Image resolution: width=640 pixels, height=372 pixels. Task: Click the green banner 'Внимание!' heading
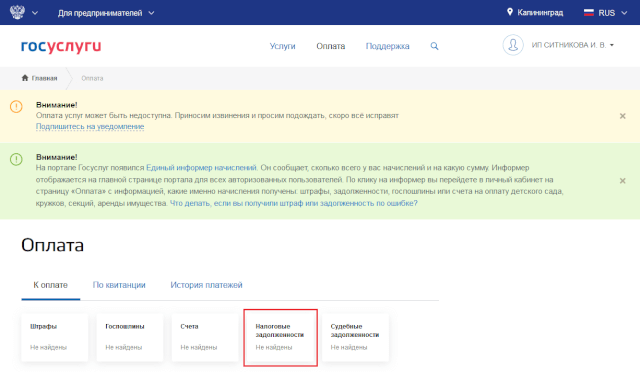[56, 157]
